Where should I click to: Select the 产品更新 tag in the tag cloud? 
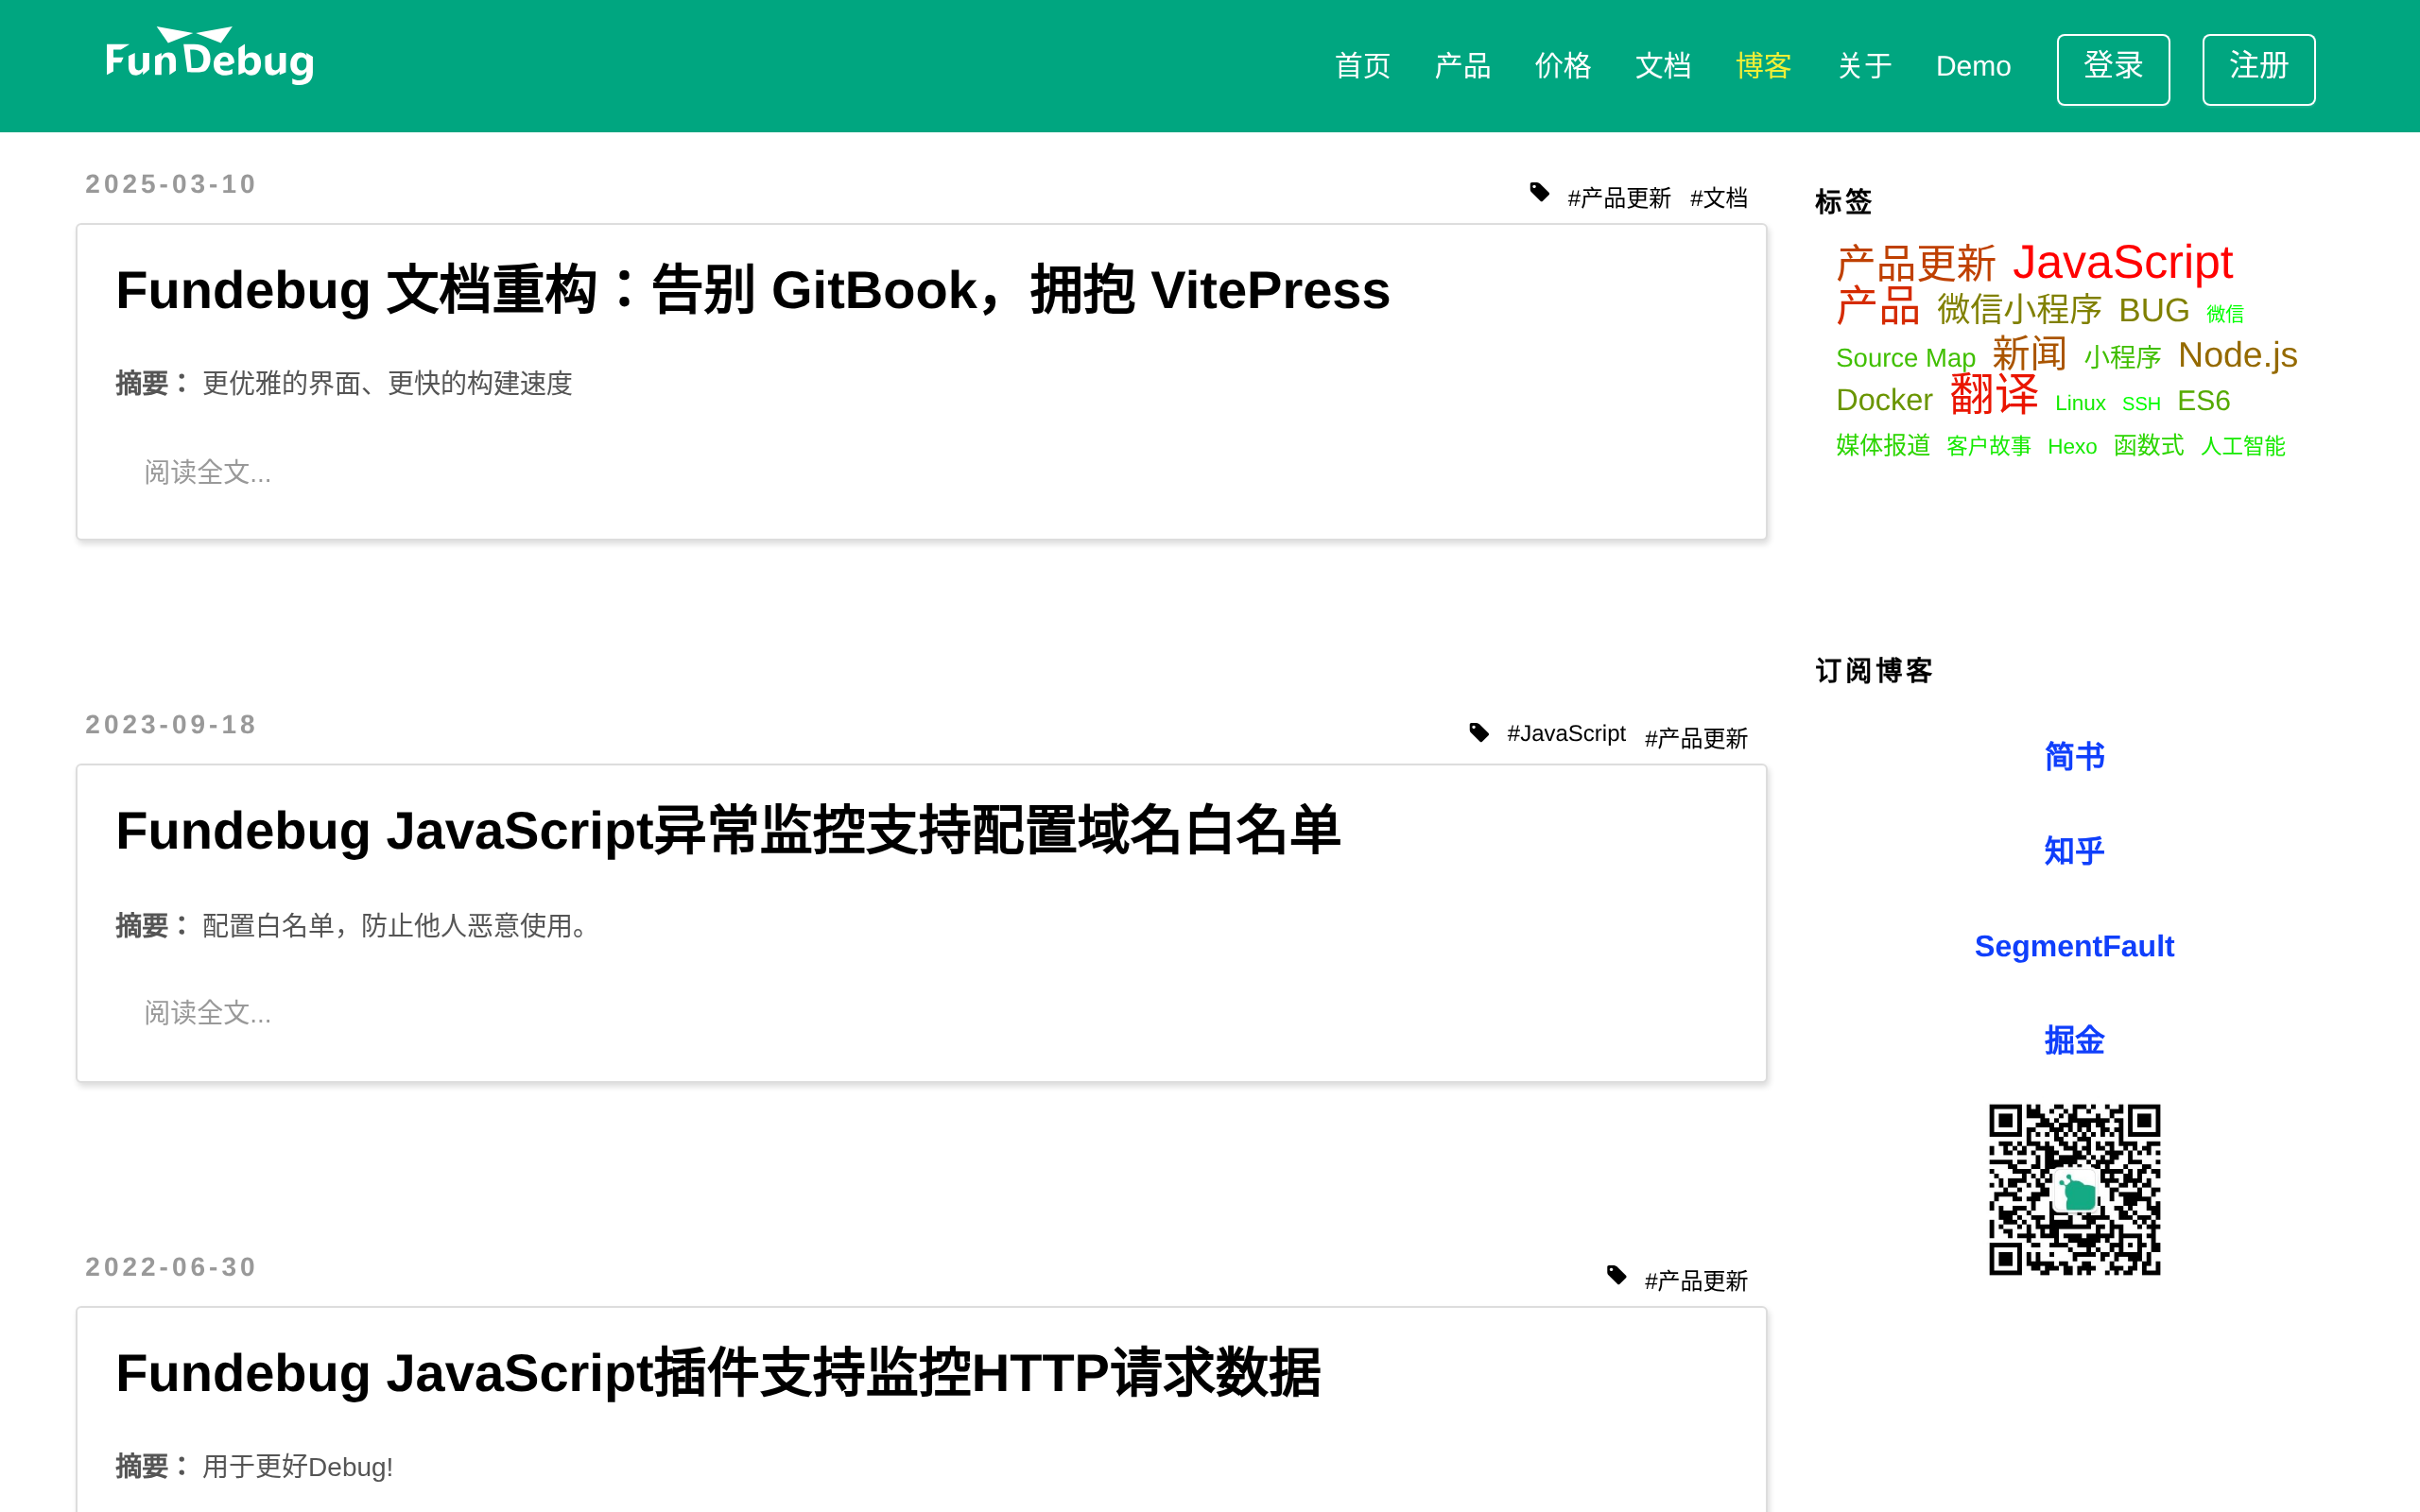pos(1916,264)
